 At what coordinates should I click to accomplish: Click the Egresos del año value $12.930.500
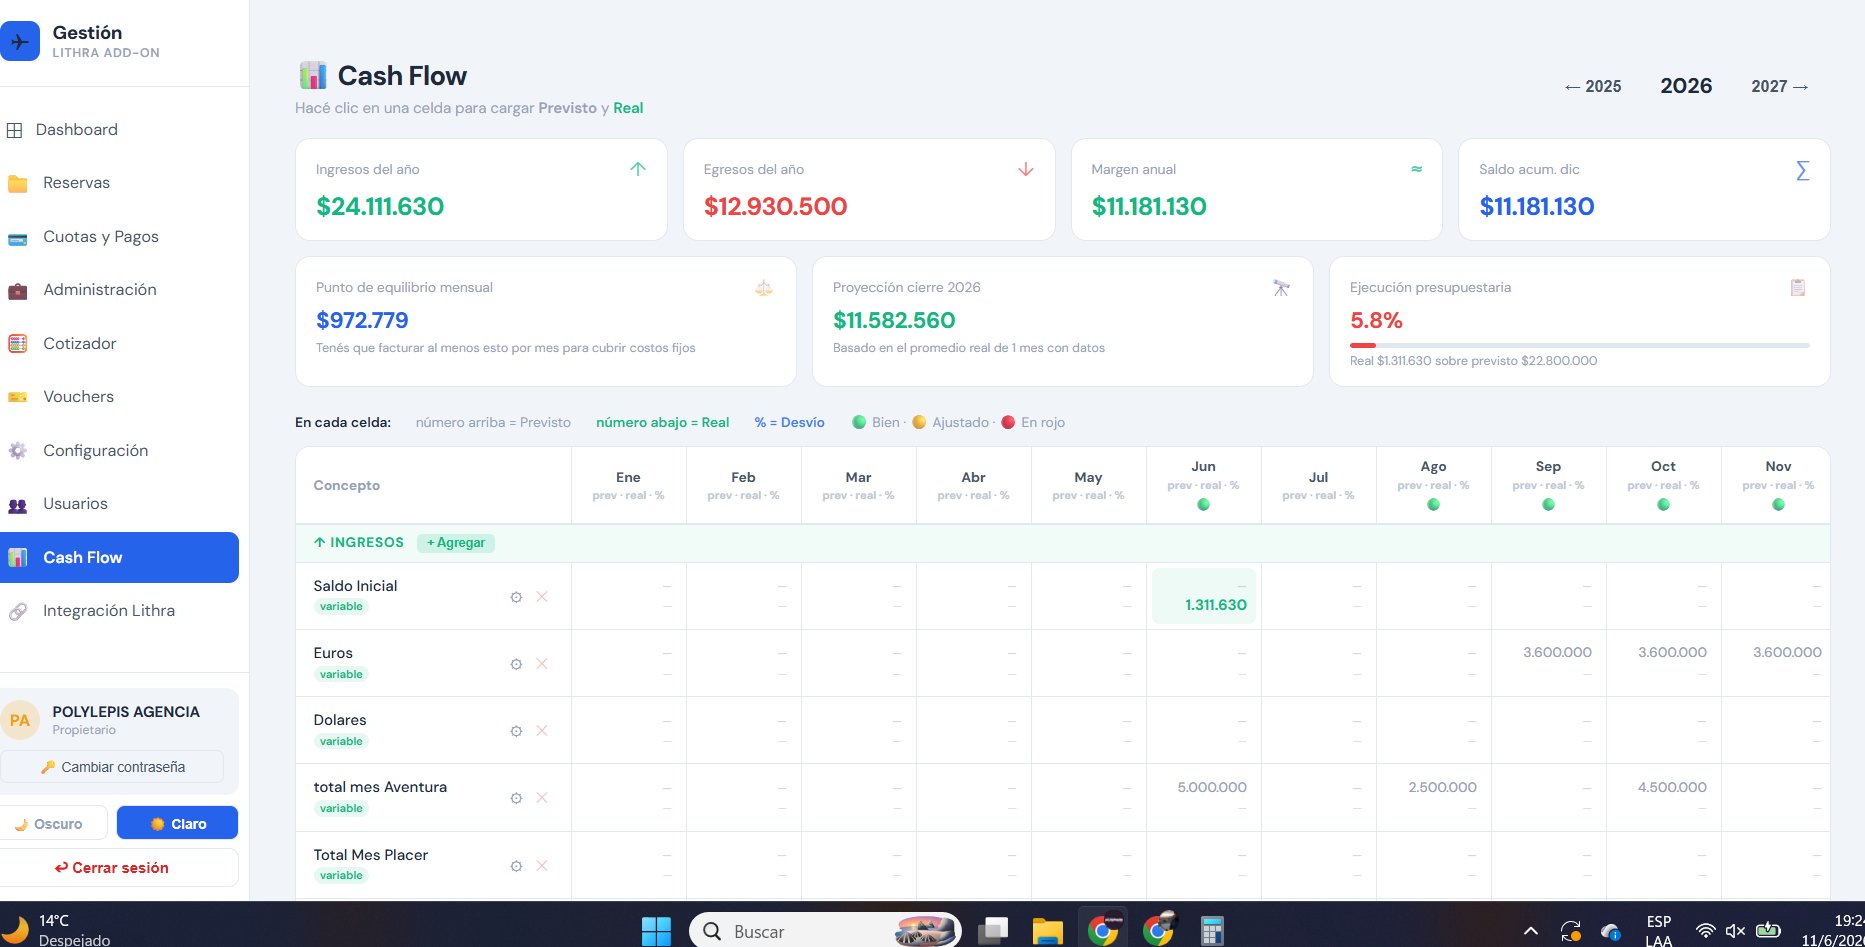click(x=775, y=207)
